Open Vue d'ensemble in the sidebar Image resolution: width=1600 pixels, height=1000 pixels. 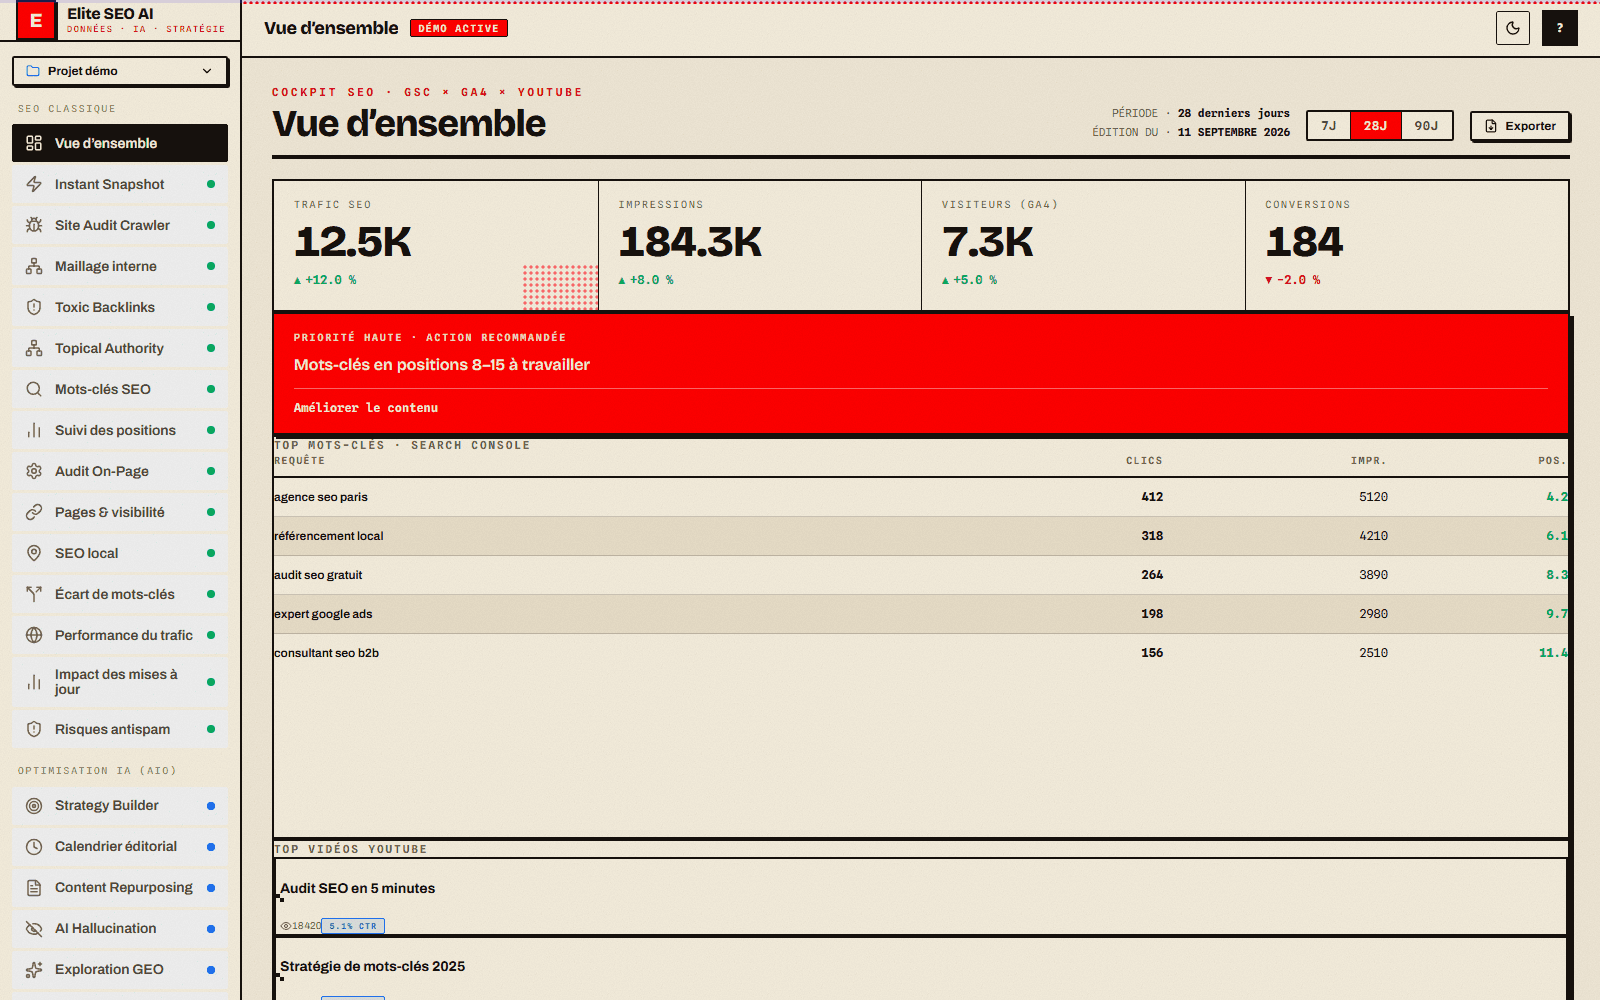[x=120, y=143]
